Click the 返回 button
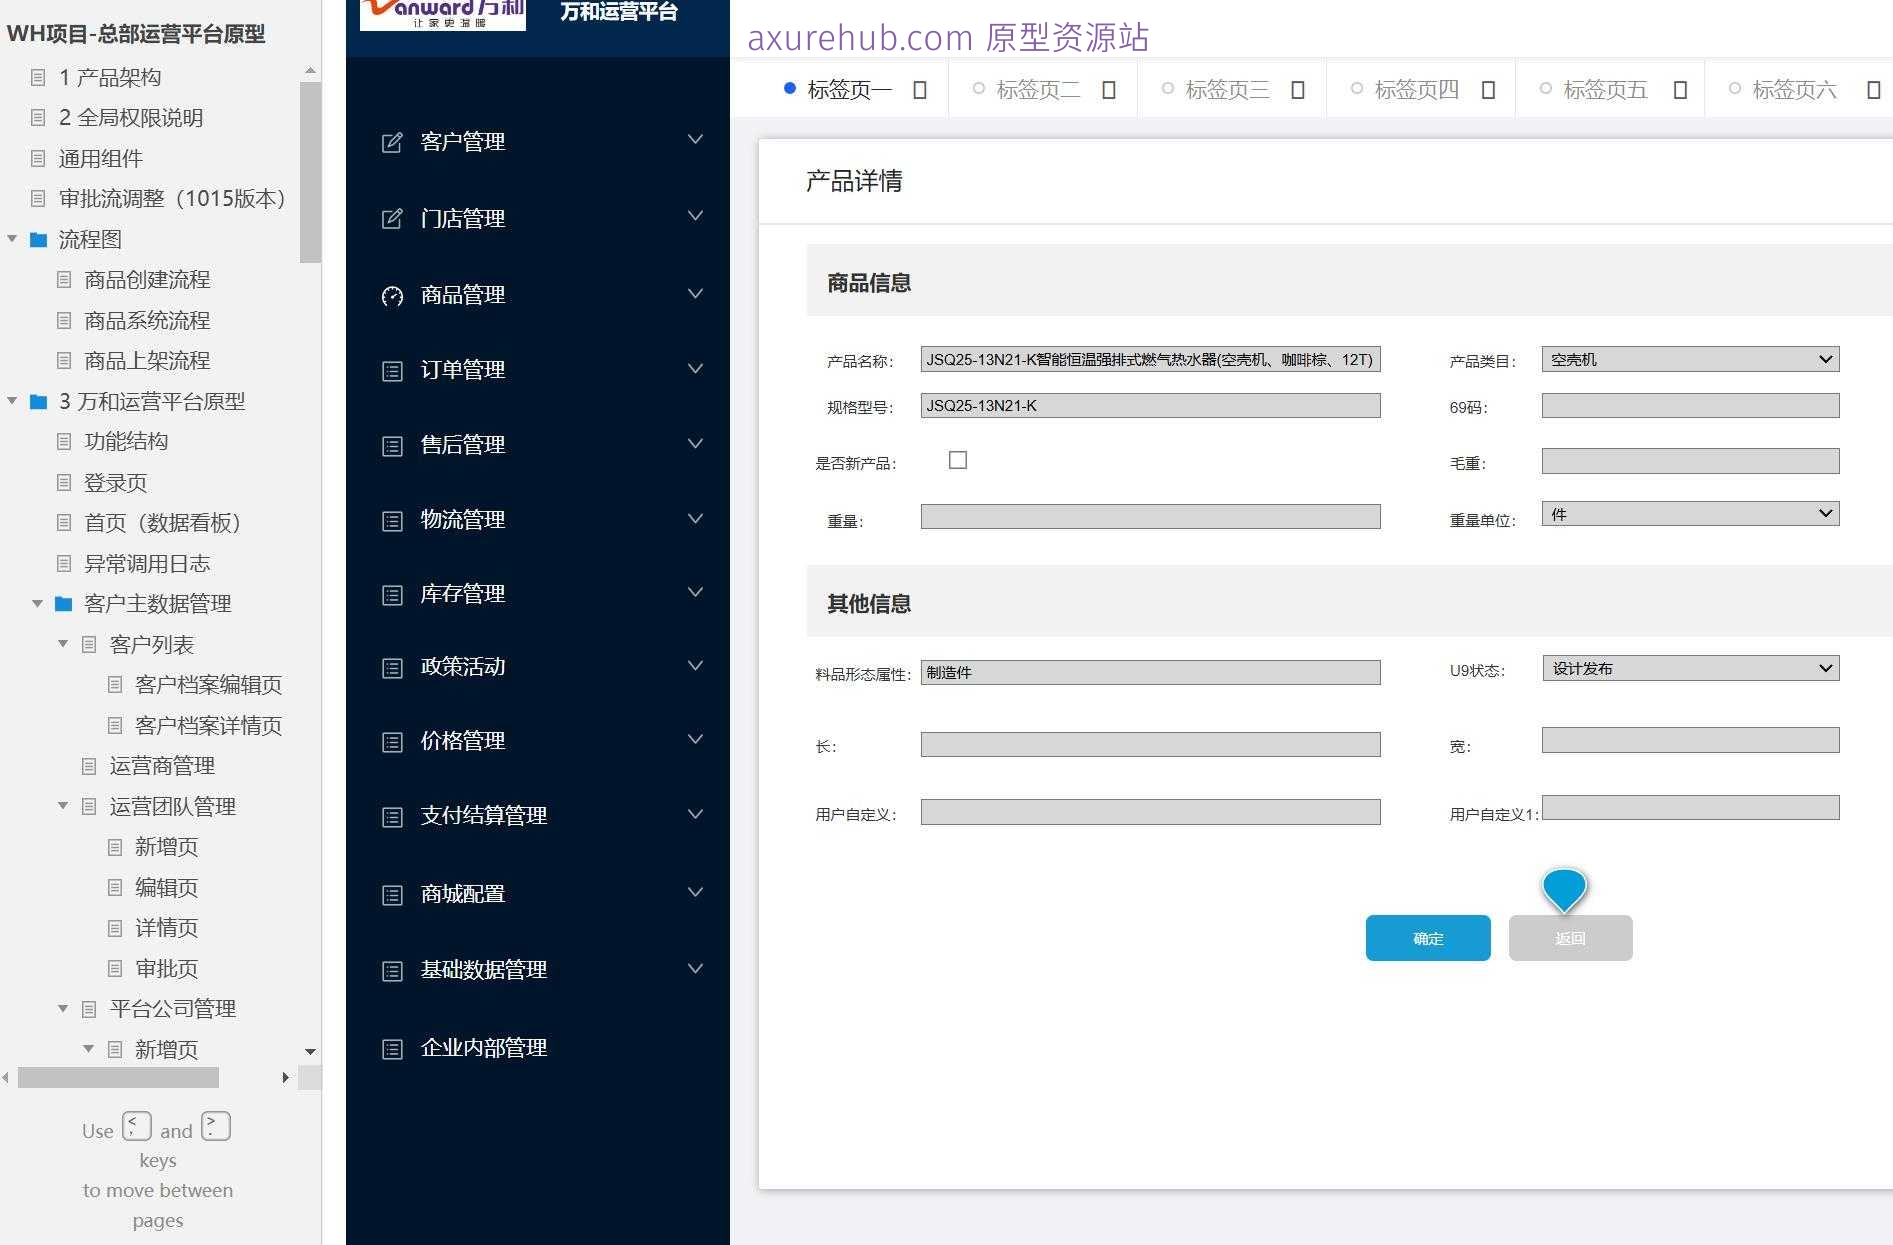The width and height of the screenshot is (1893, 1245). 1569,938
